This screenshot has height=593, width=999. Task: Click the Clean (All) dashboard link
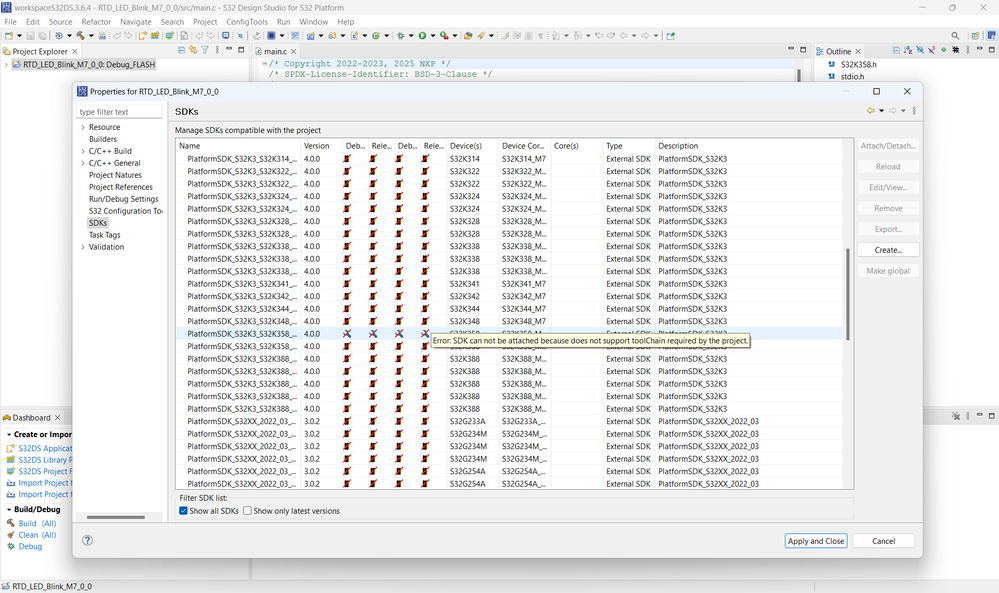coord(37,535)
